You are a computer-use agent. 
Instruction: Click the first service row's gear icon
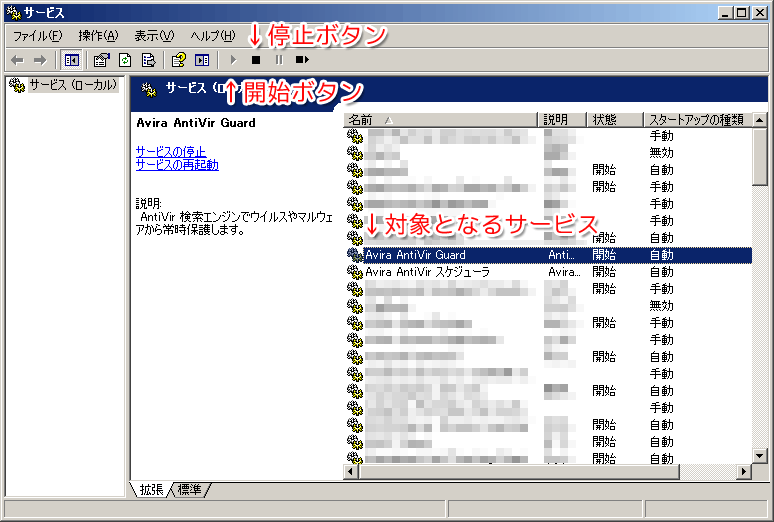[355, 136]
